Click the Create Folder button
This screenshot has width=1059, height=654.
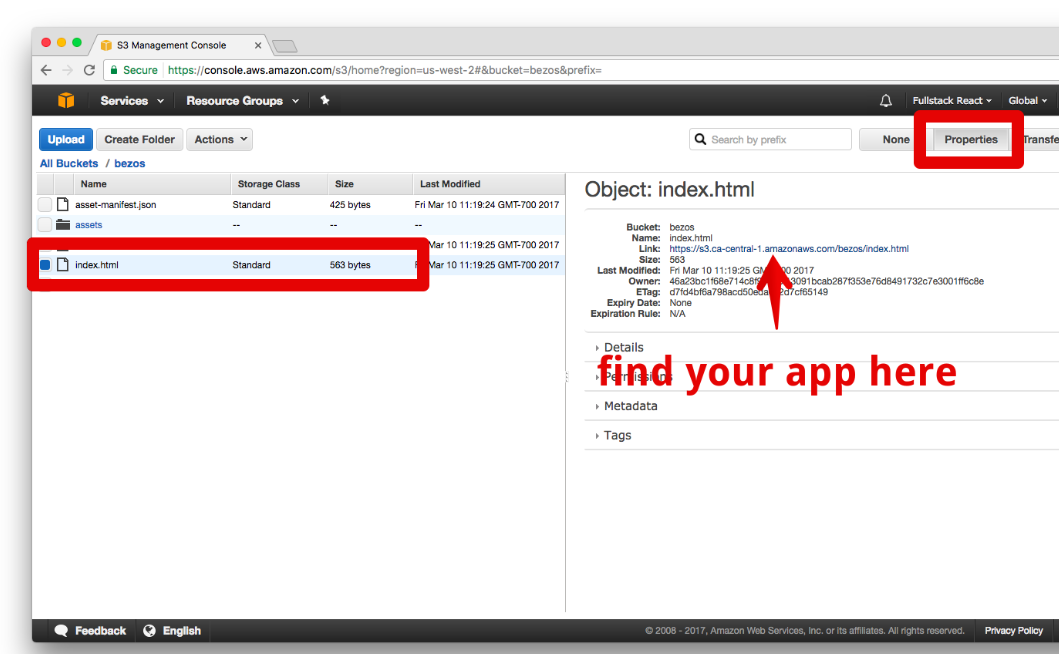tap(139, 139)
